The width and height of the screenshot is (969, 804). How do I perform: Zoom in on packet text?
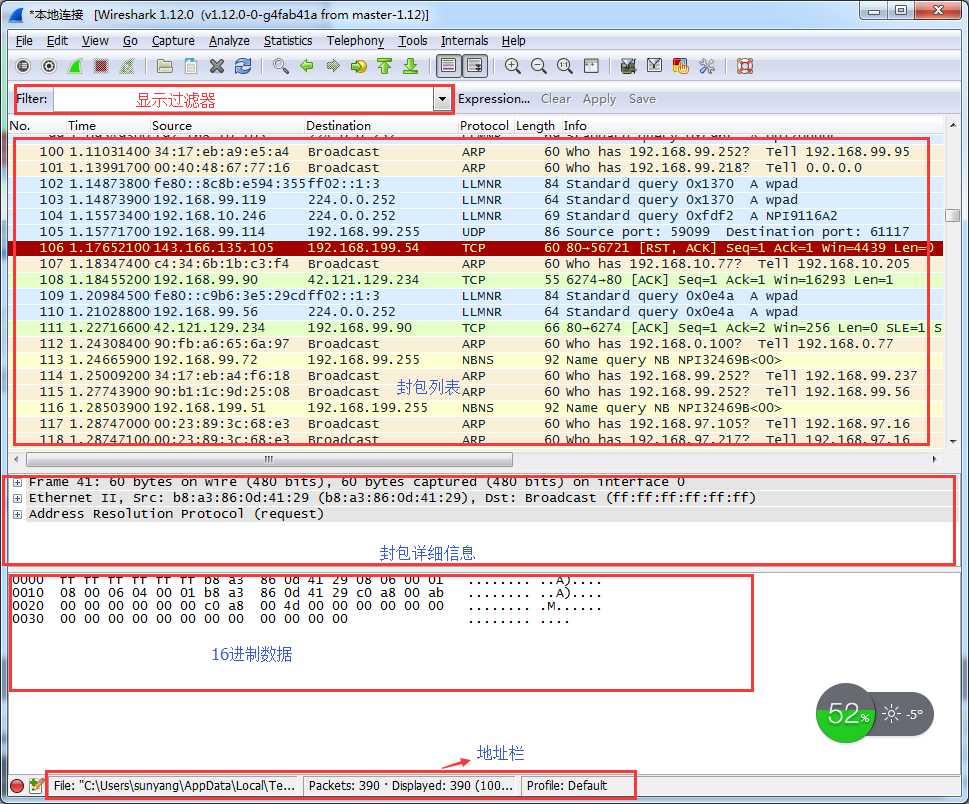pyautogui.click(x=512, y=66)
